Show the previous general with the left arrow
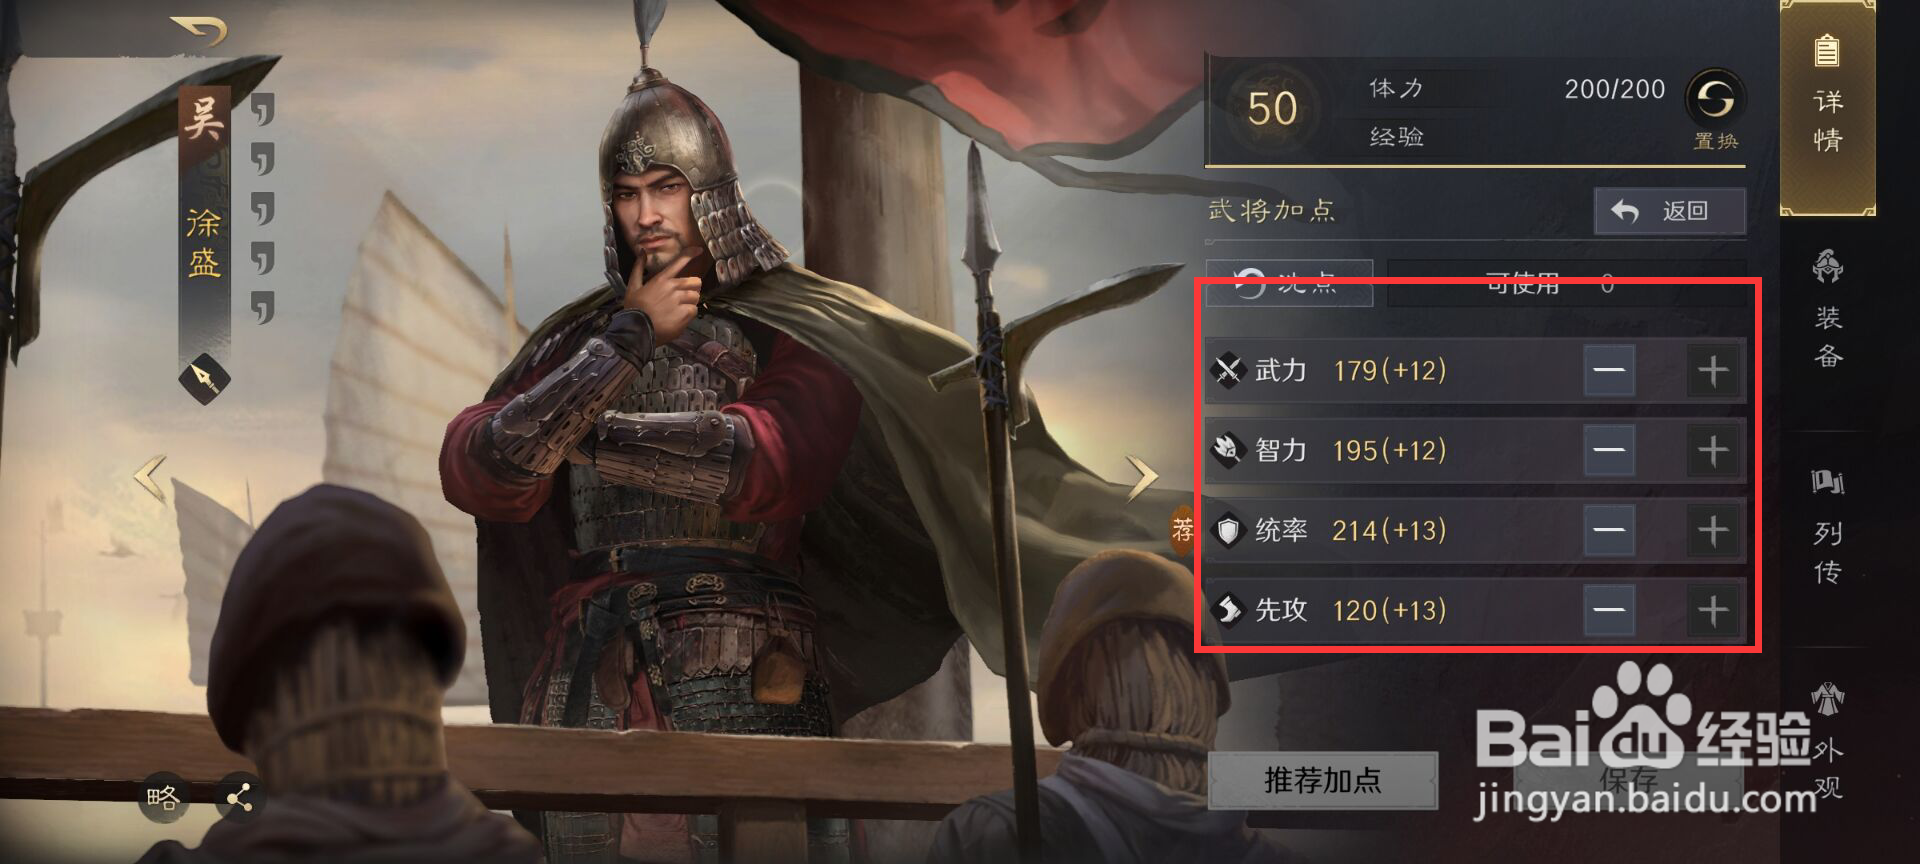The image size is (1920, 864). (x=150, y=479)
